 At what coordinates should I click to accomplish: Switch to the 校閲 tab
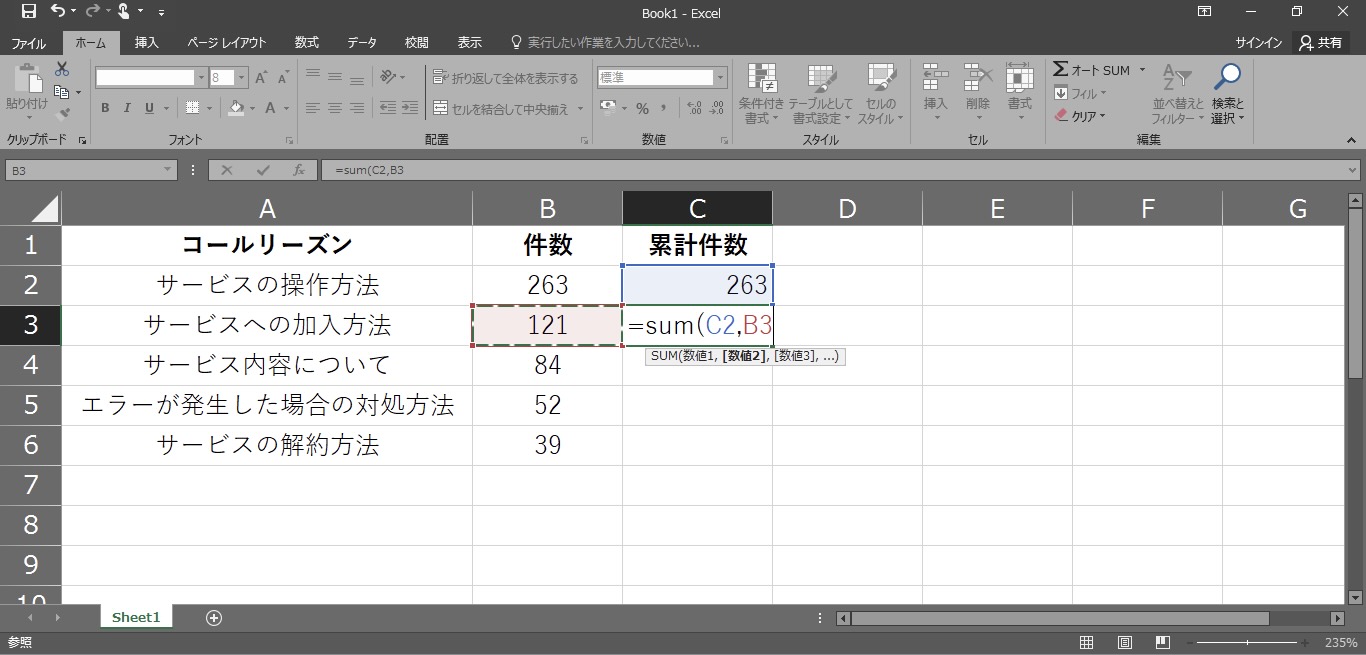pos(417,43)
